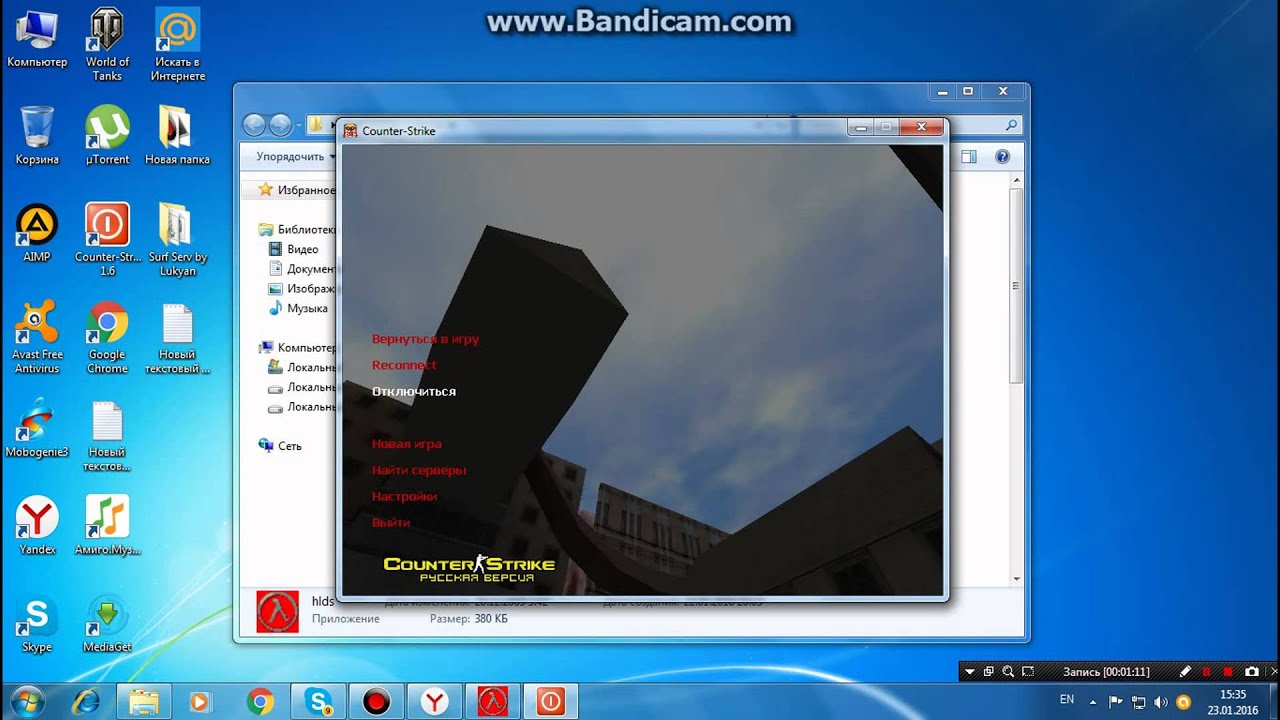Pause the Bandicam recording
This screenshot has width=1280, height=720.
[x=1207, y=672]
